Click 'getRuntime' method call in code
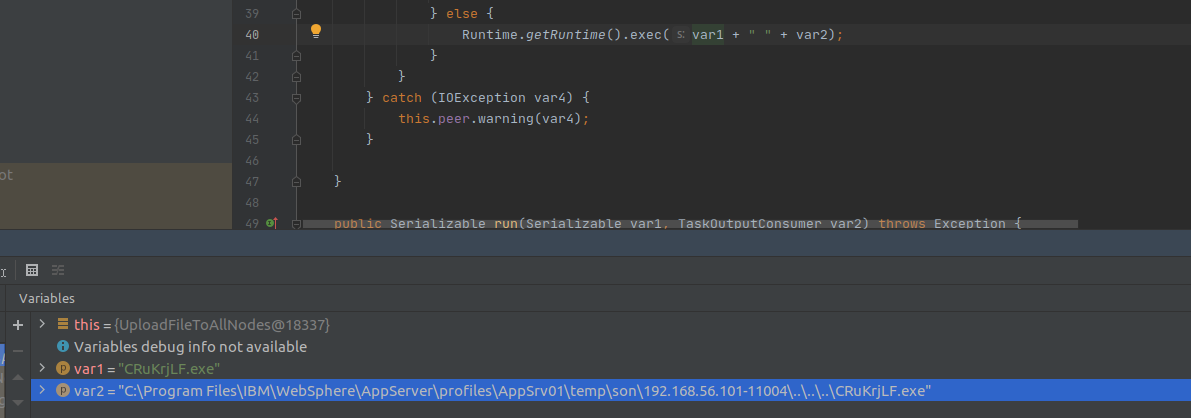Screen dimensions: 1191x418 pyautogui.click(x=566, y=35)
